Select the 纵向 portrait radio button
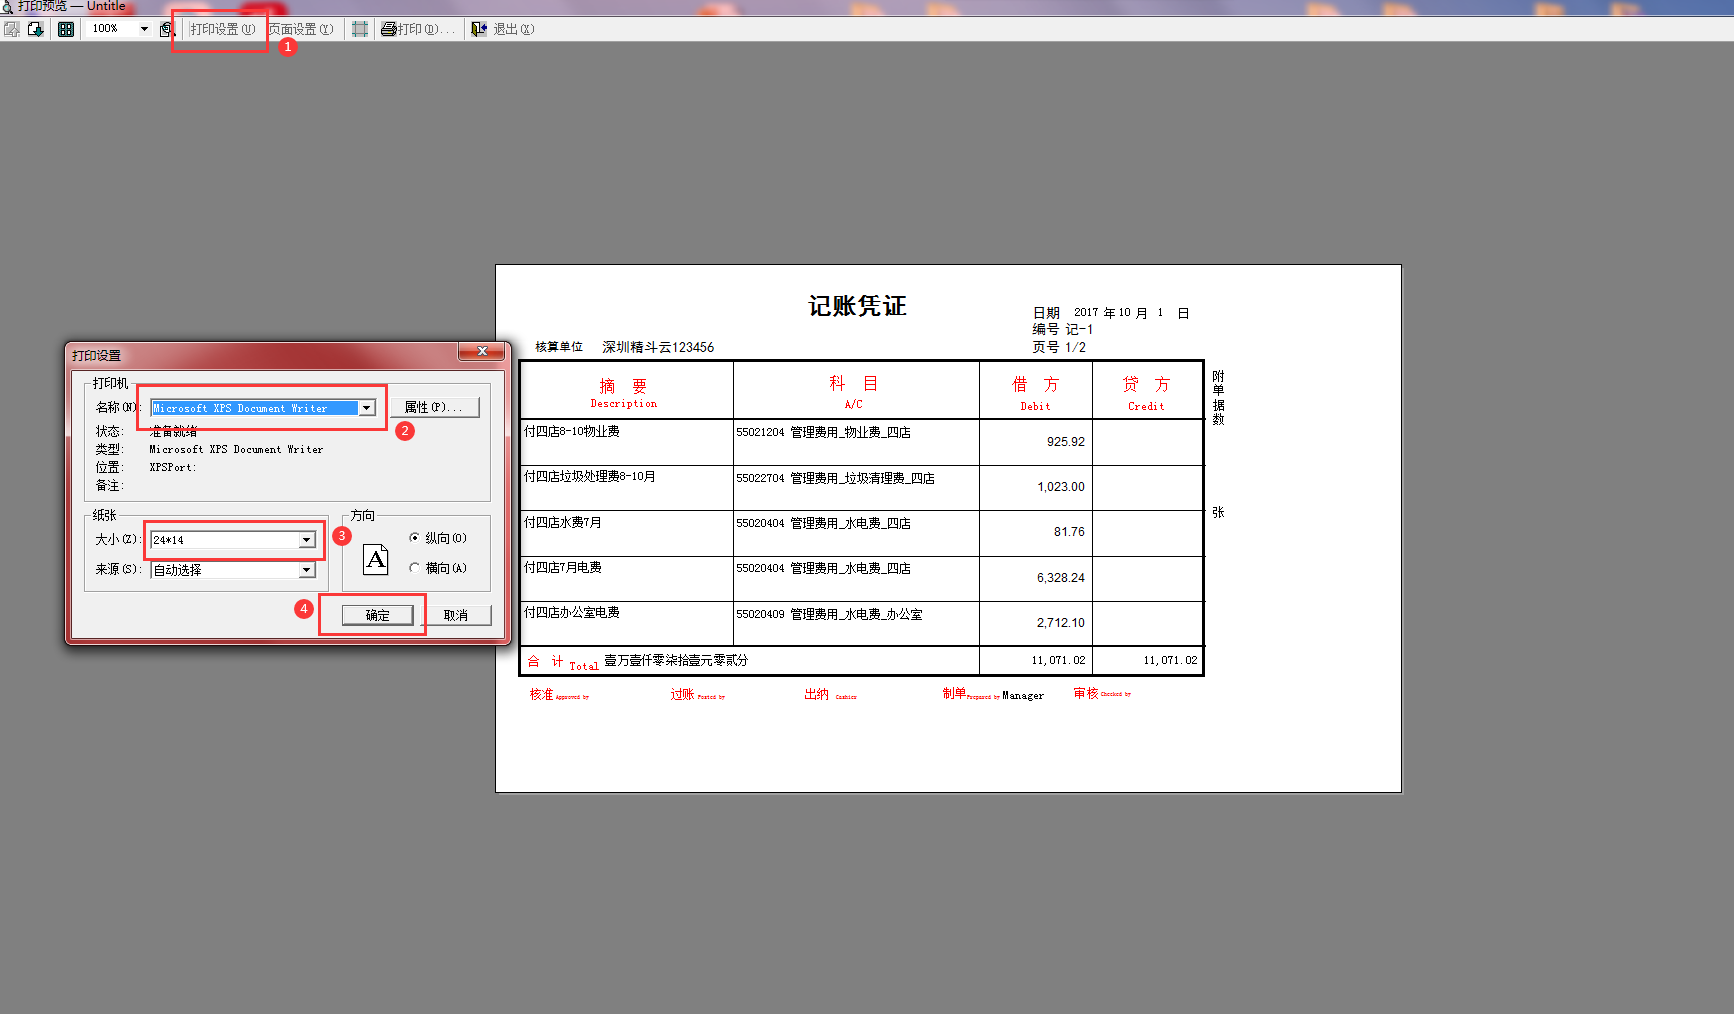Image resolution: width=1734 pixels, height=1014 pixels. (414, 538)
